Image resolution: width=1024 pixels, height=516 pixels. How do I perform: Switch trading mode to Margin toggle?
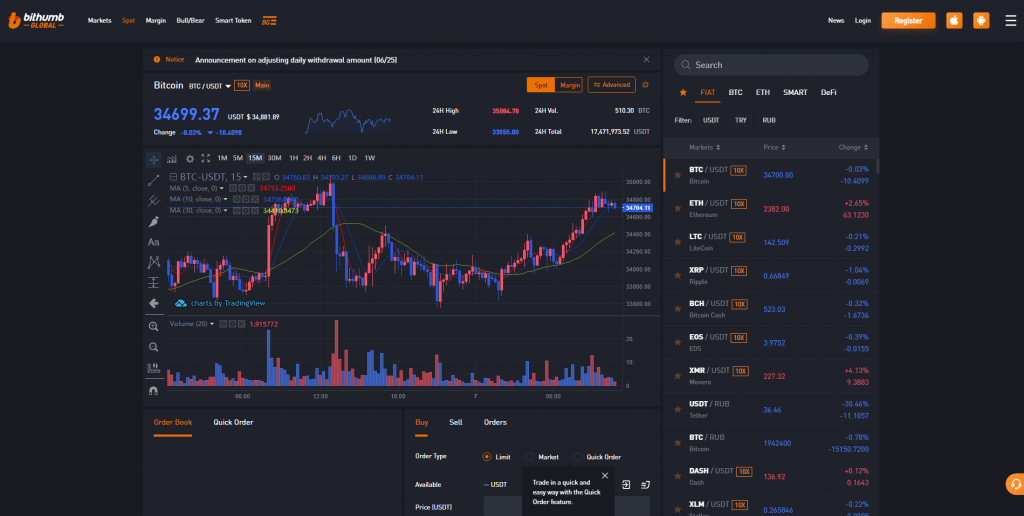(x=569, y=85)
